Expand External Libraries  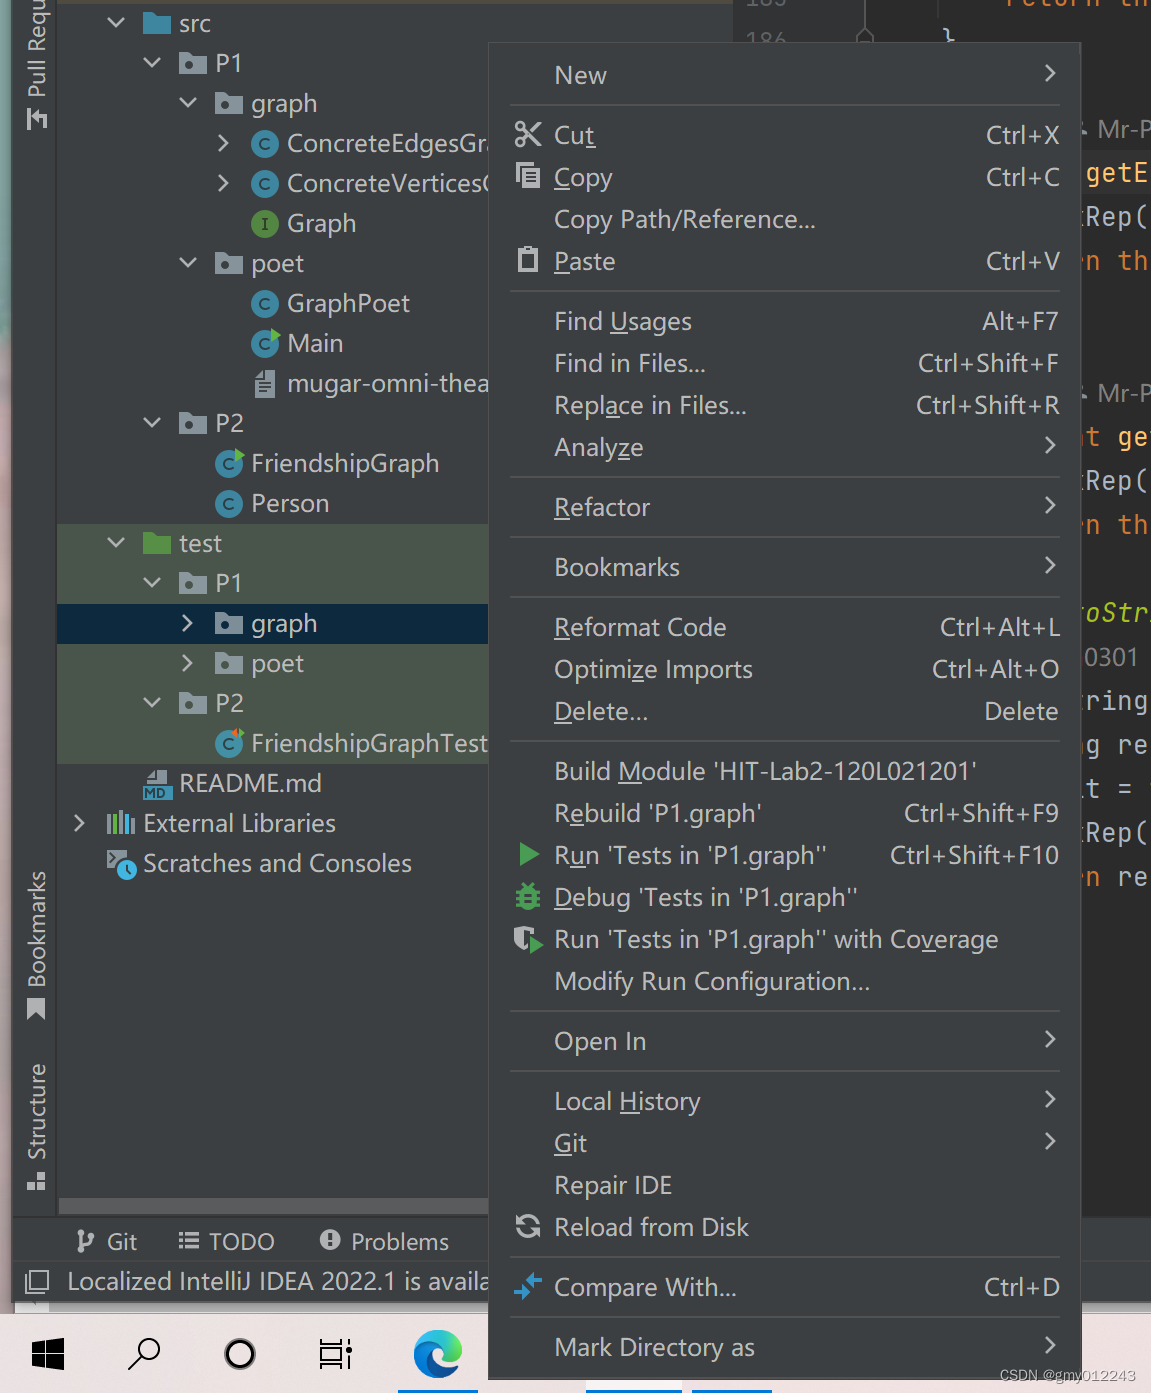tap(80, 823)
